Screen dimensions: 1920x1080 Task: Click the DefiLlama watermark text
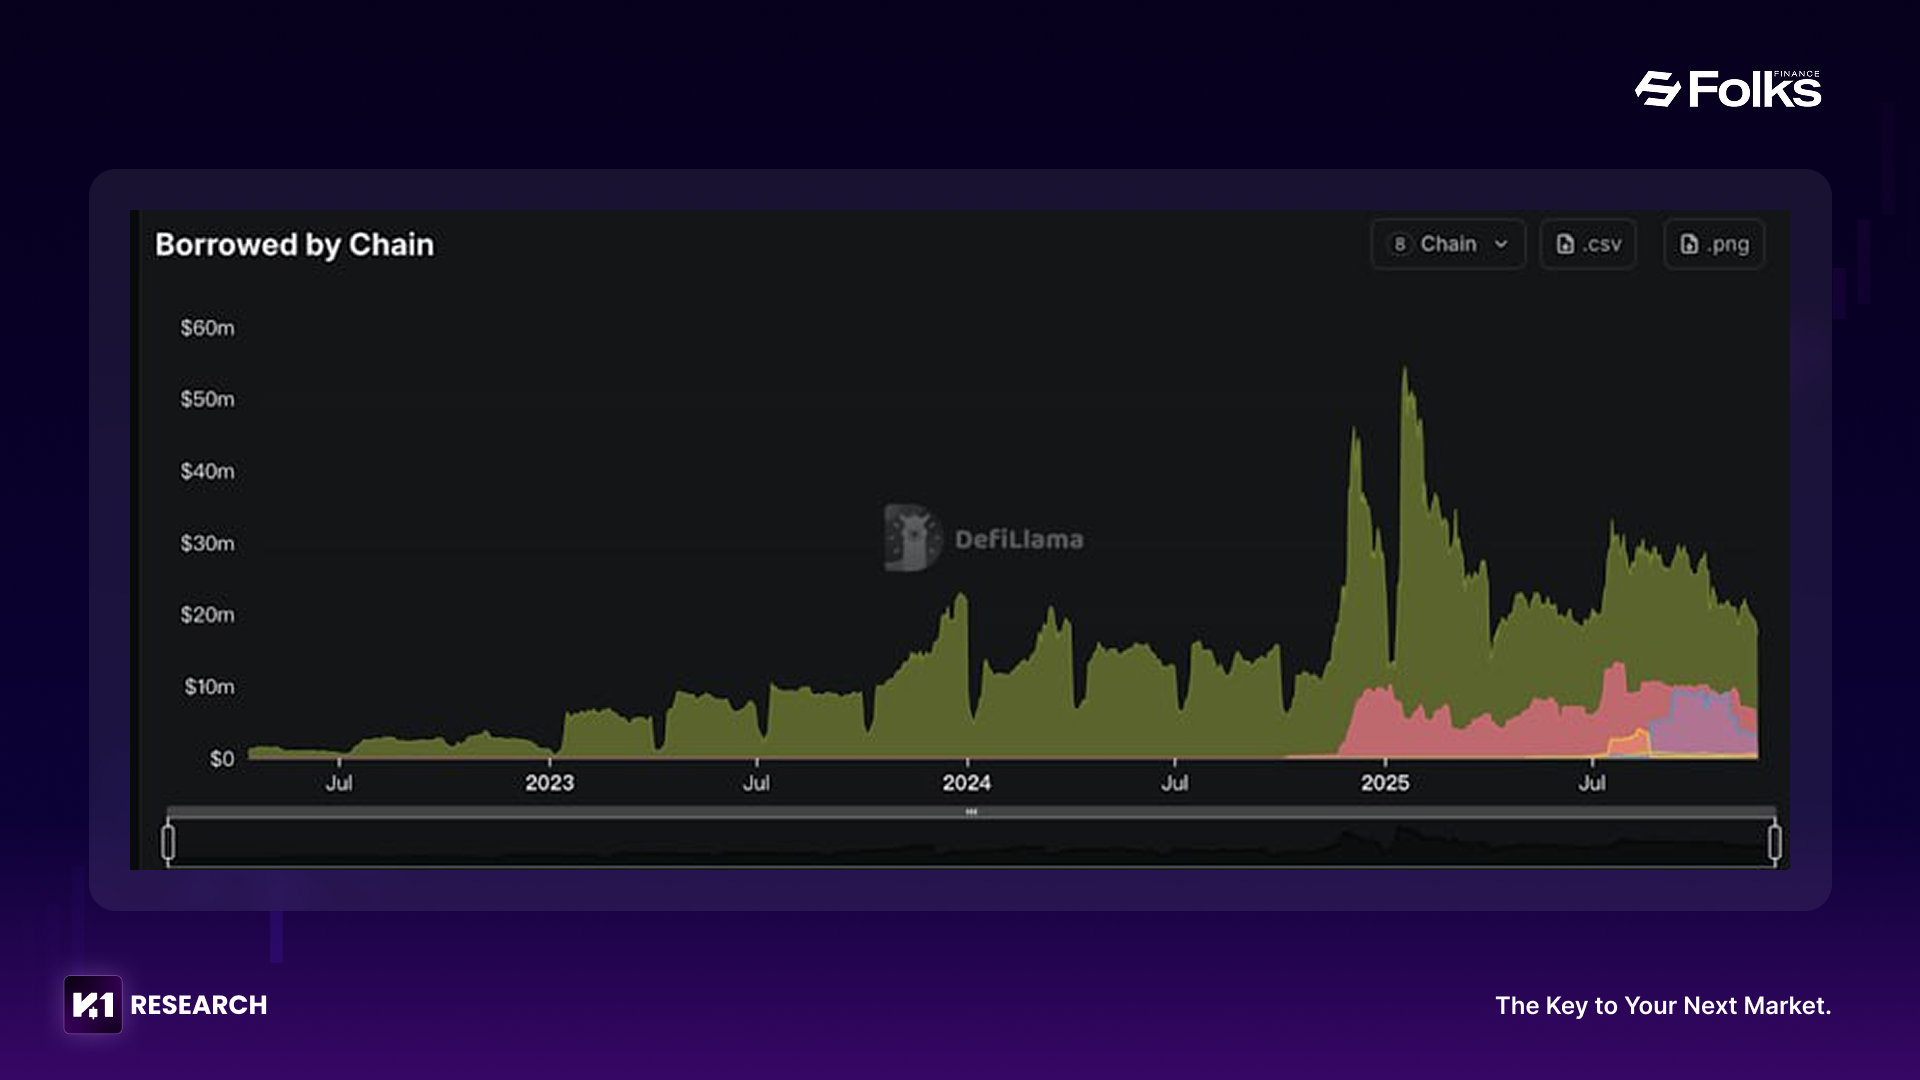pos(1018,540)
